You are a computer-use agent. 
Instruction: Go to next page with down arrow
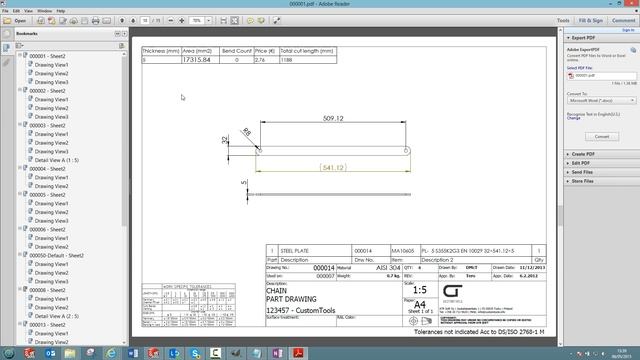point(133,20)
